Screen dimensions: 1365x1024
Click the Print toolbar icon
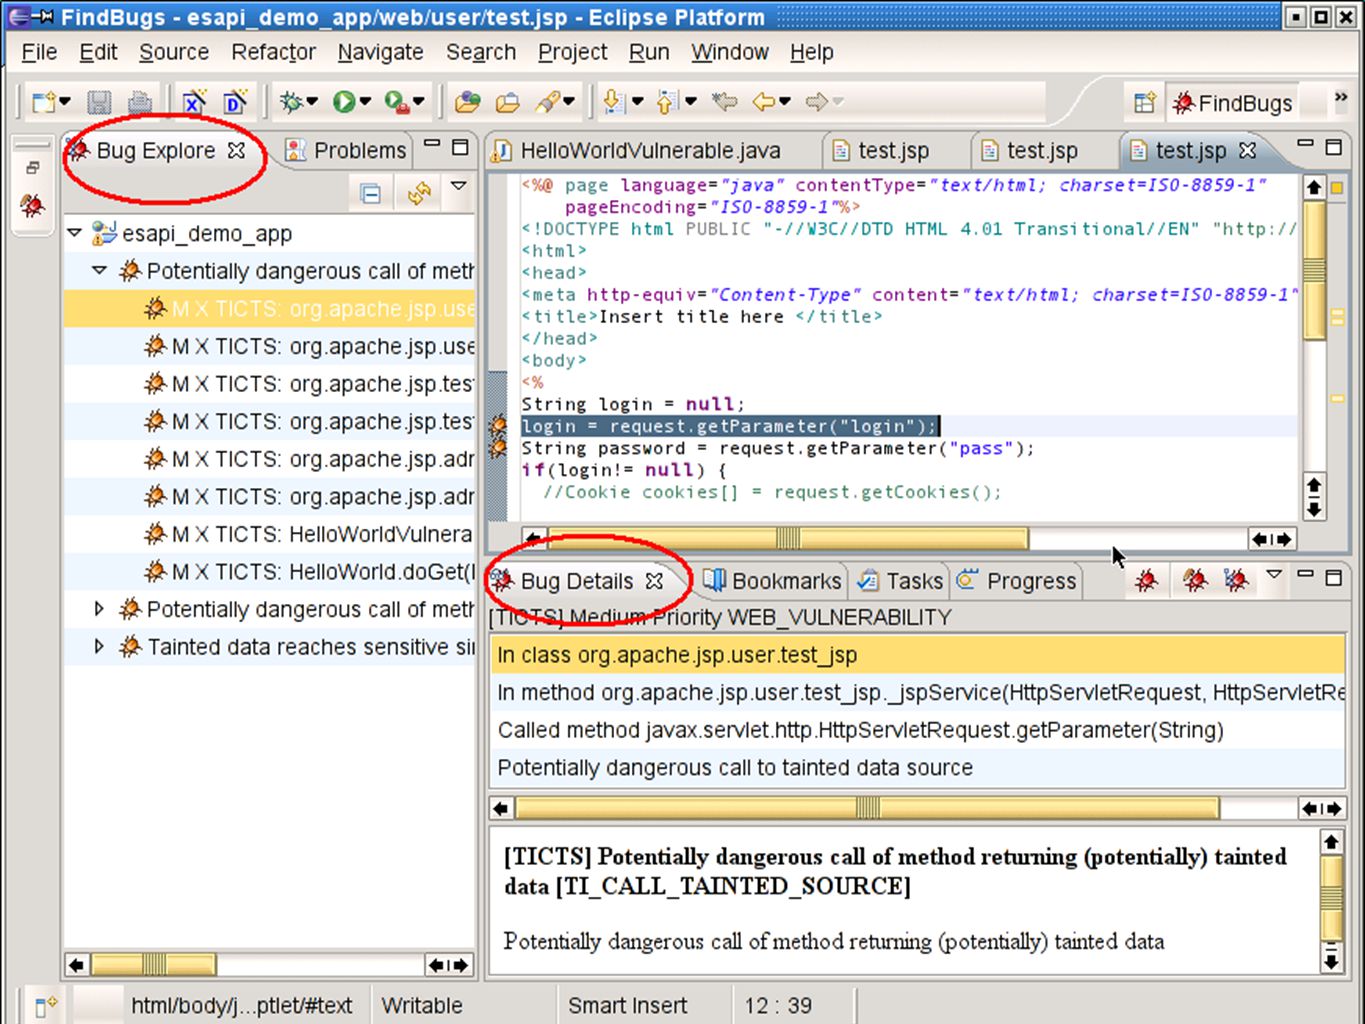pos(140,102)
